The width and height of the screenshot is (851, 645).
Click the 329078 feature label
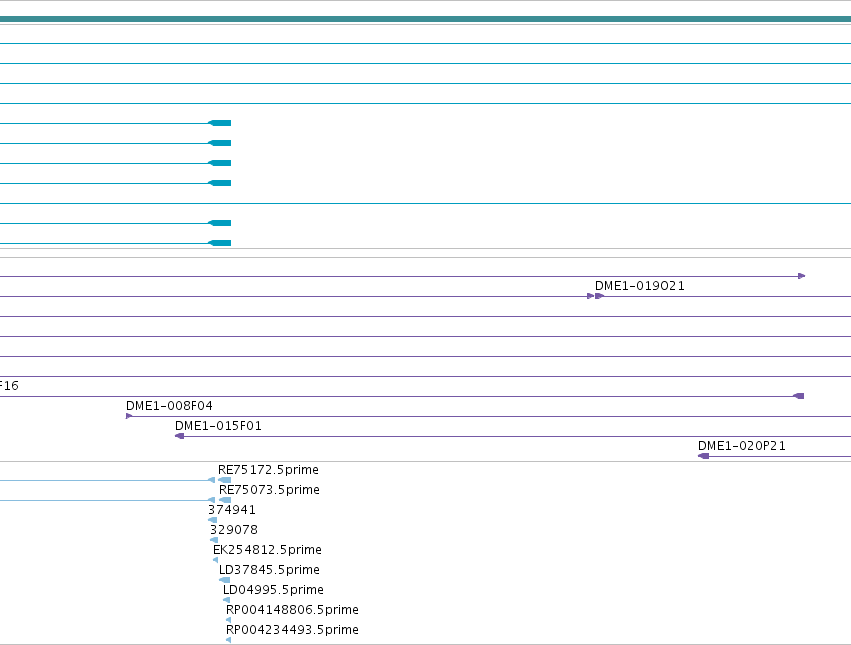(x=234, y=530)
